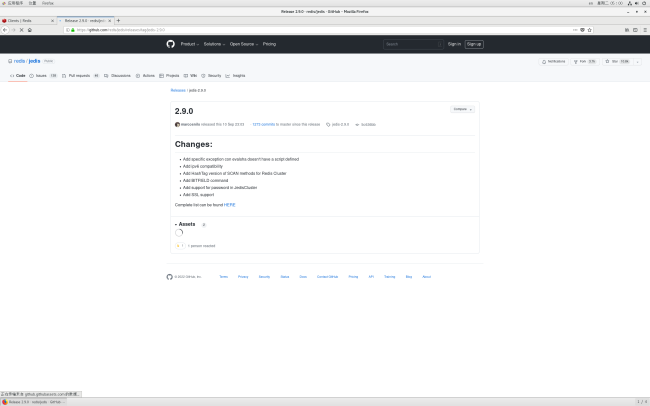This screenshot has width=650, height=406.
Task: Open the footer About link
Action: pyautogui.click(x=427, y=277)
